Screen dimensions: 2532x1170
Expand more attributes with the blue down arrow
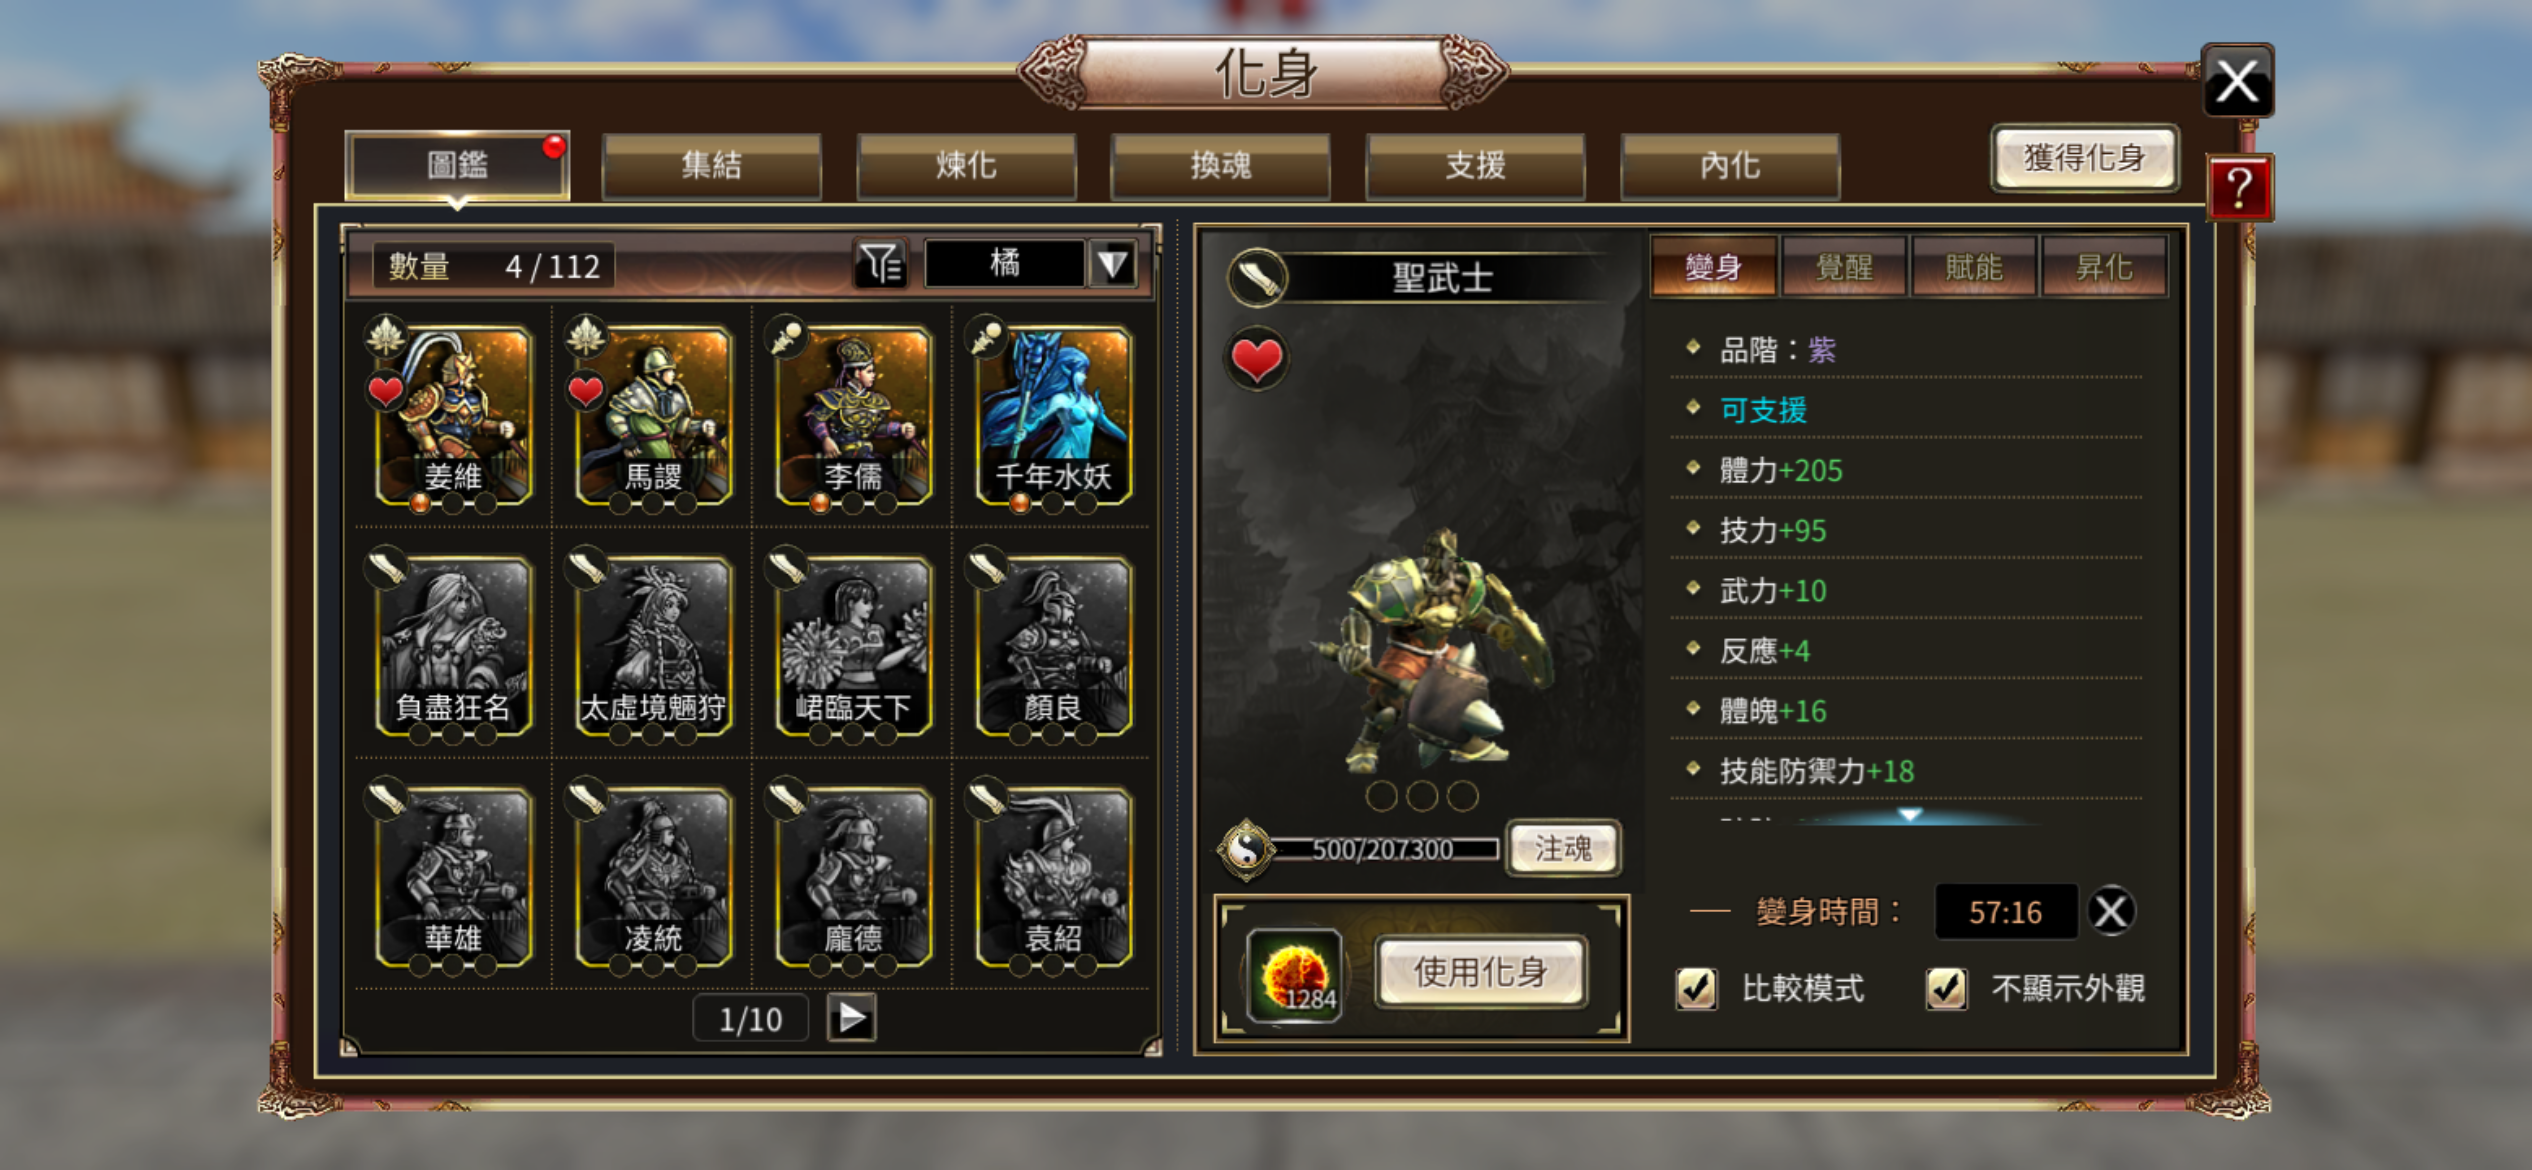[x=1910, y=815]
